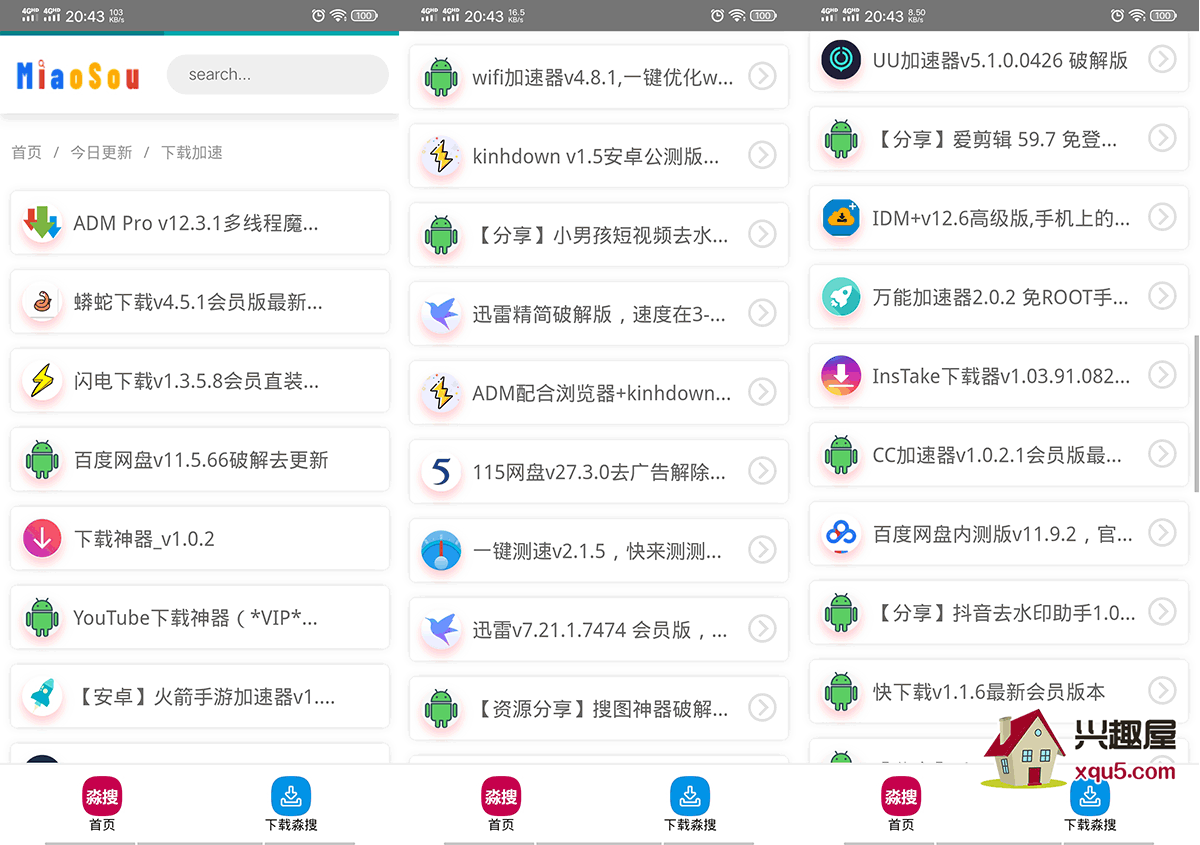Click the MiaoSou logo
This screenshot has height=845, width=1200.
(x=78, y=75)
